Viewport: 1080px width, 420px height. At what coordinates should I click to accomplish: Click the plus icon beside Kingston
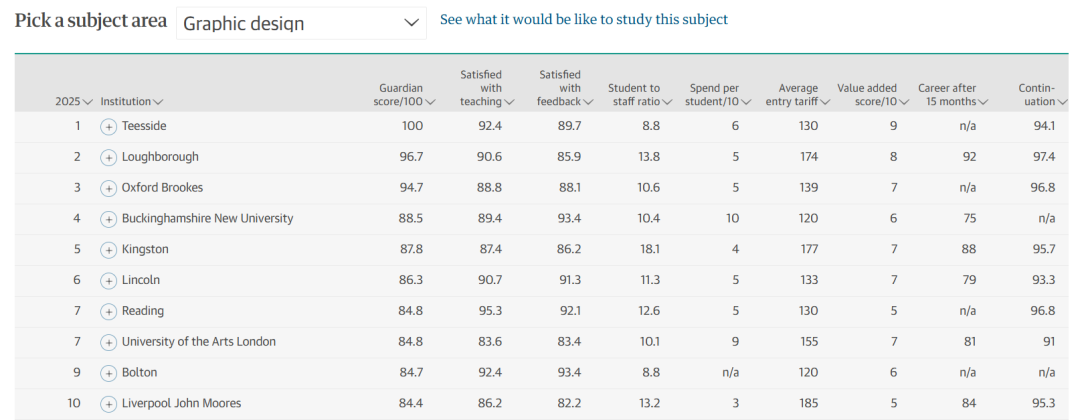108,250
